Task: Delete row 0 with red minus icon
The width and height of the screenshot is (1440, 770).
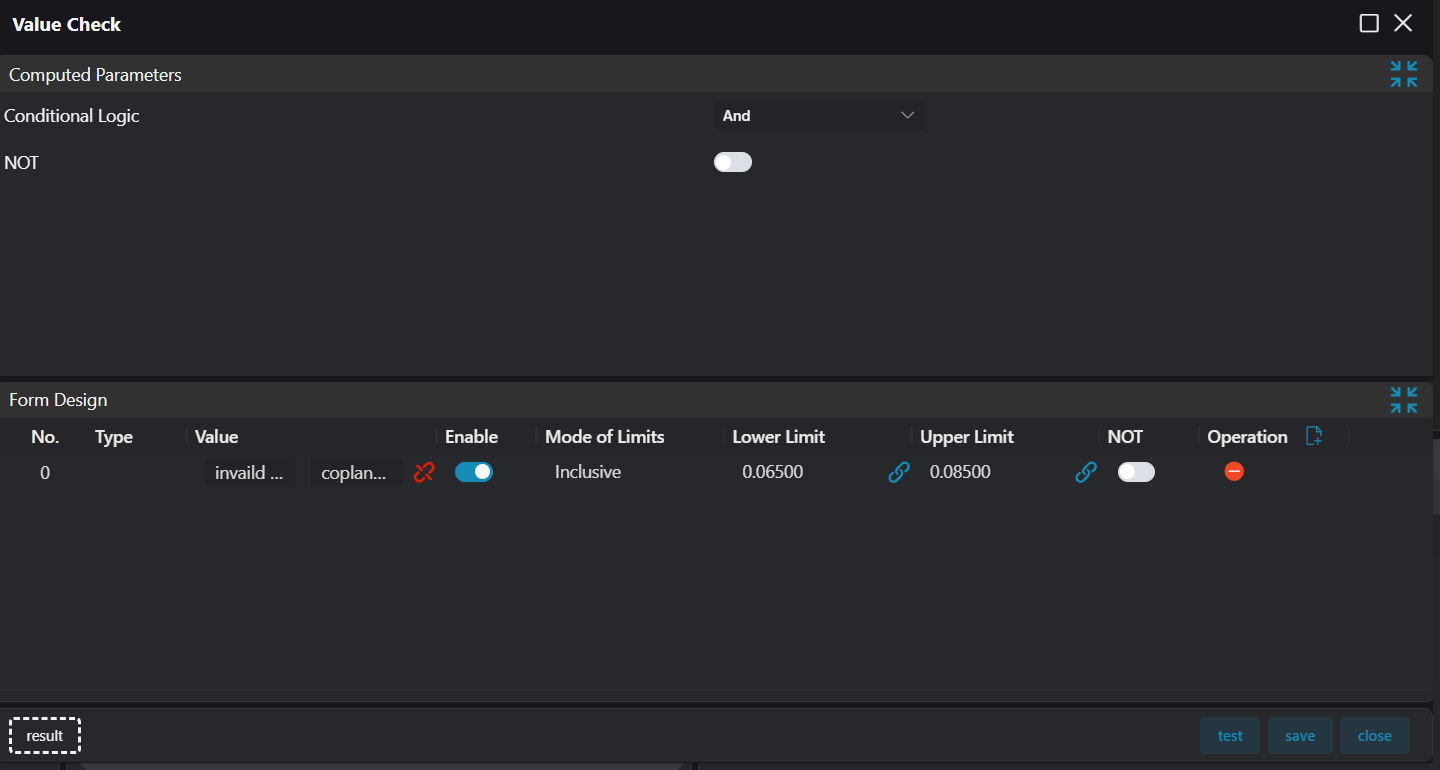Action: [1234, 471]
